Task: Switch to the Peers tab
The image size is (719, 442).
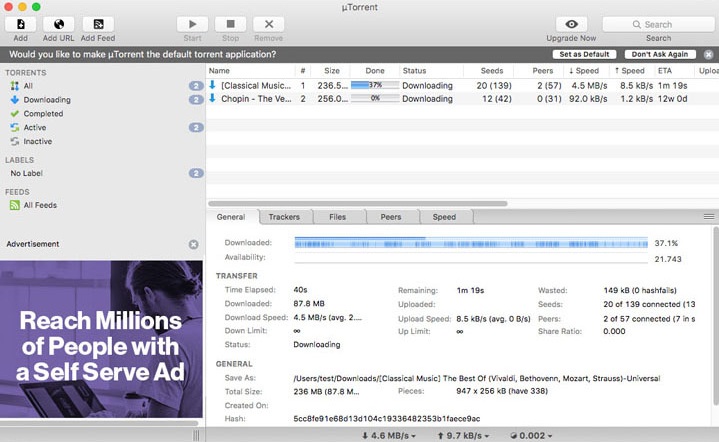Action: (x=391, y=217)
